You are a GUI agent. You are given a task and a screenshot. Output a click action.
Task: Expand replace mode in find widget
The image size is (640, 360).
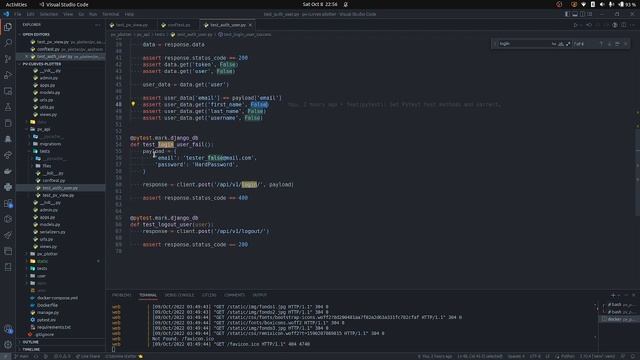pos(495,44)
